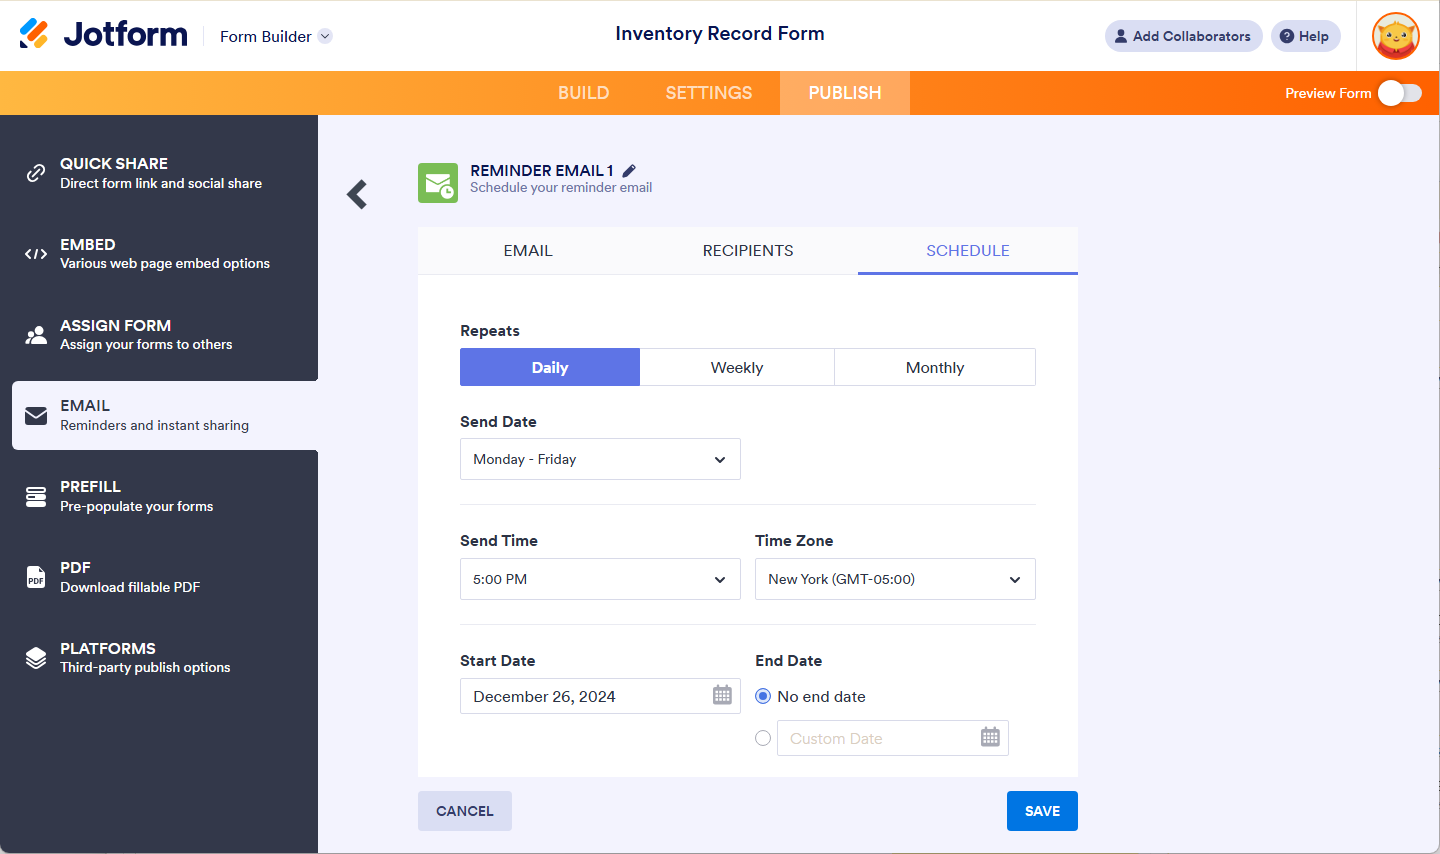Open the Start Date calendar icon
The width and height of the screenshot is (1440, 854).
tap(722, 695)
